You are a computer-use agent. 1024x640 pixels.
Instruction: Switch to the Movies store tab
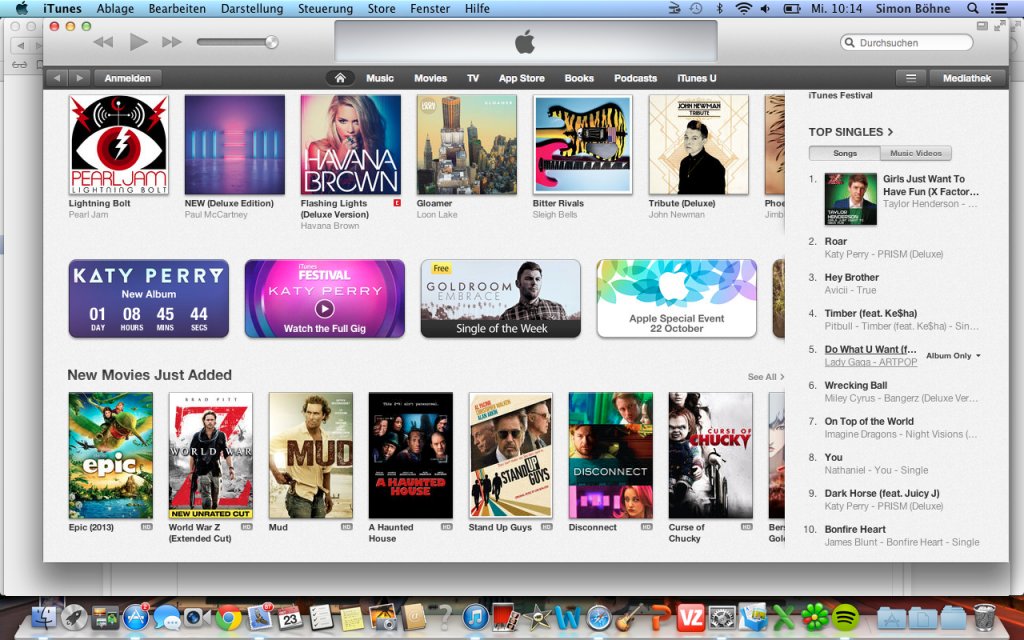click(x=430, y=78)
